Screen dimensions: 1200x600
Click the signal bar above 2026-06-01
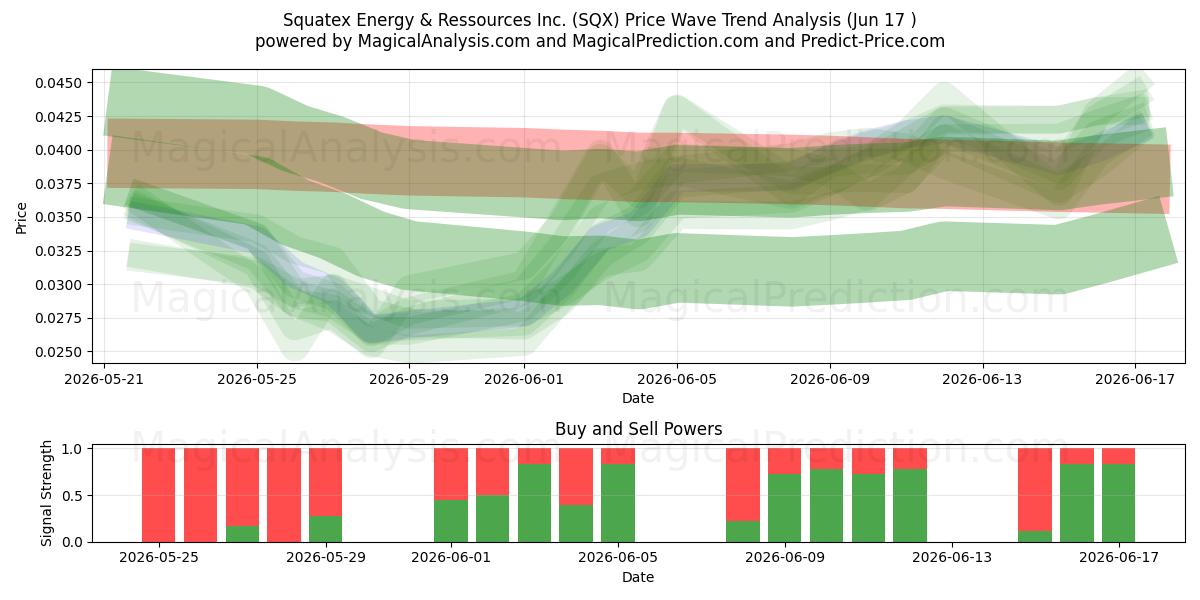[x=451, y=495]
